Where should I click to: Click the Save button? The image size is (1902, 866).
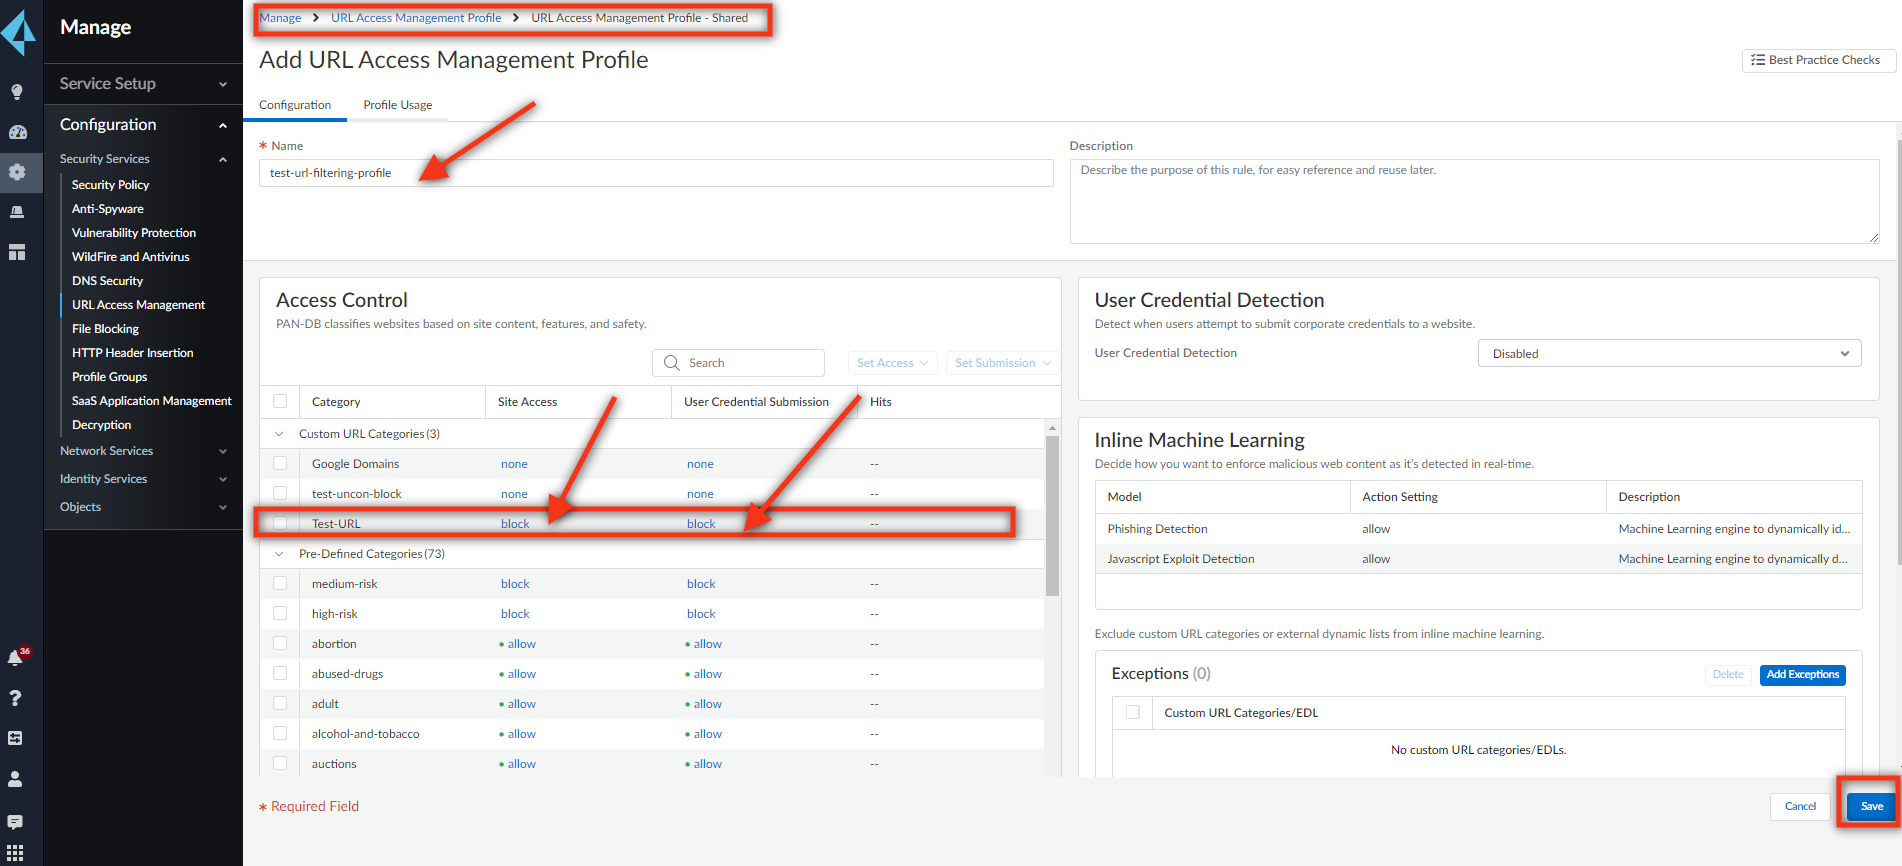pyautogui.click(x=1871, y=806)
